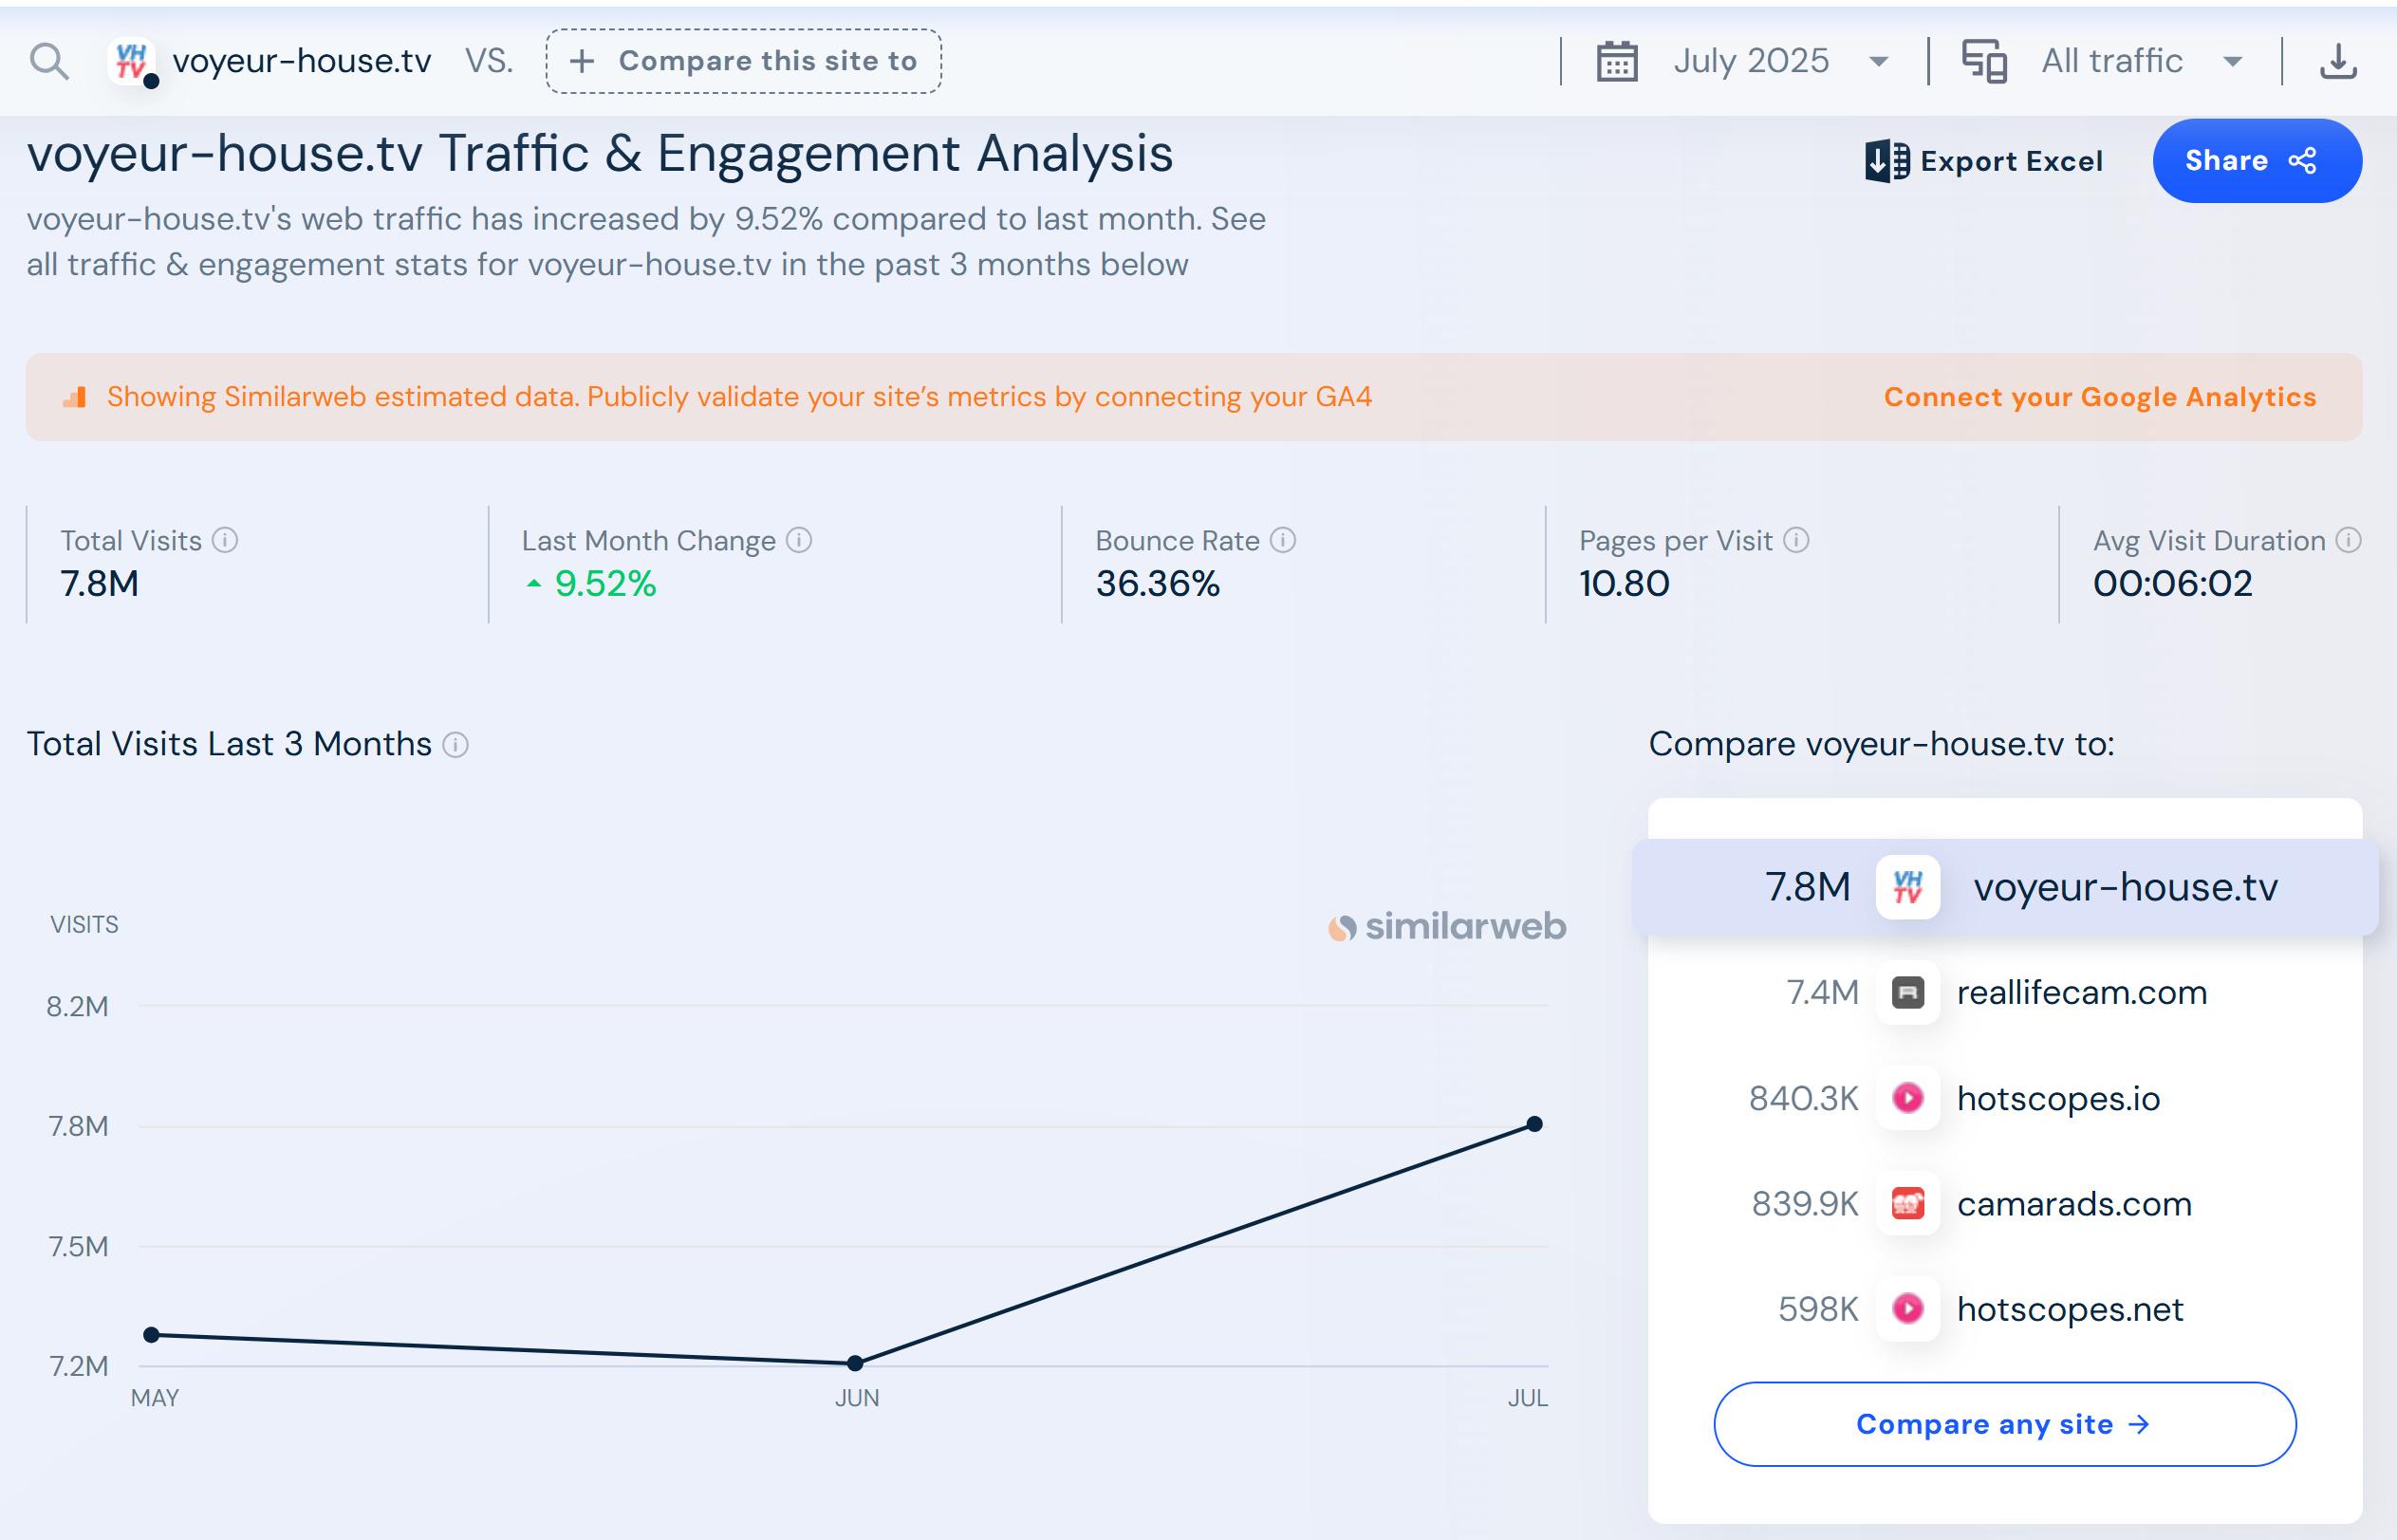The height and width of the screenshot is (1540, 2397).
Task: Expand the All traffic dropdown
Action: coord(2231,62)
